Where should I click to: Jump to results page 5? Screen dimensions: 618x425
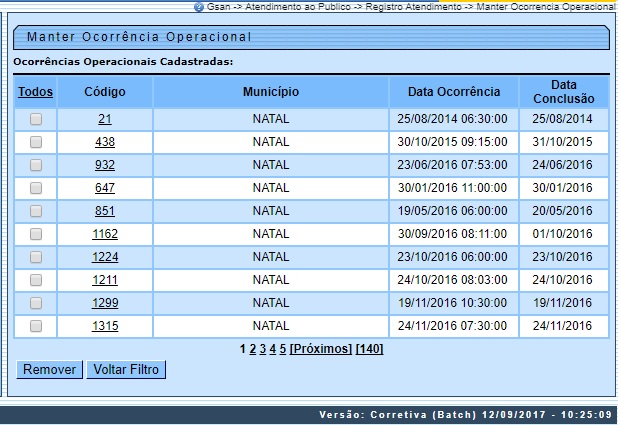283,349
